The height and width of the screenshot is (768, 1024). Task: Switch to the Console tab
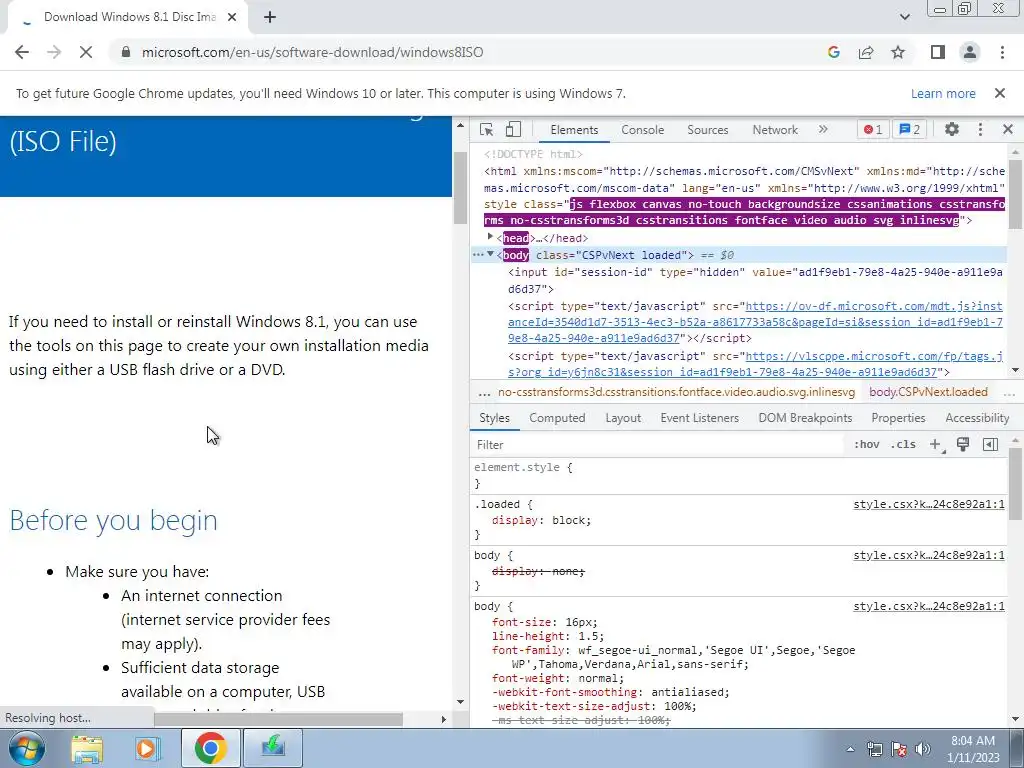coord(643,129)
